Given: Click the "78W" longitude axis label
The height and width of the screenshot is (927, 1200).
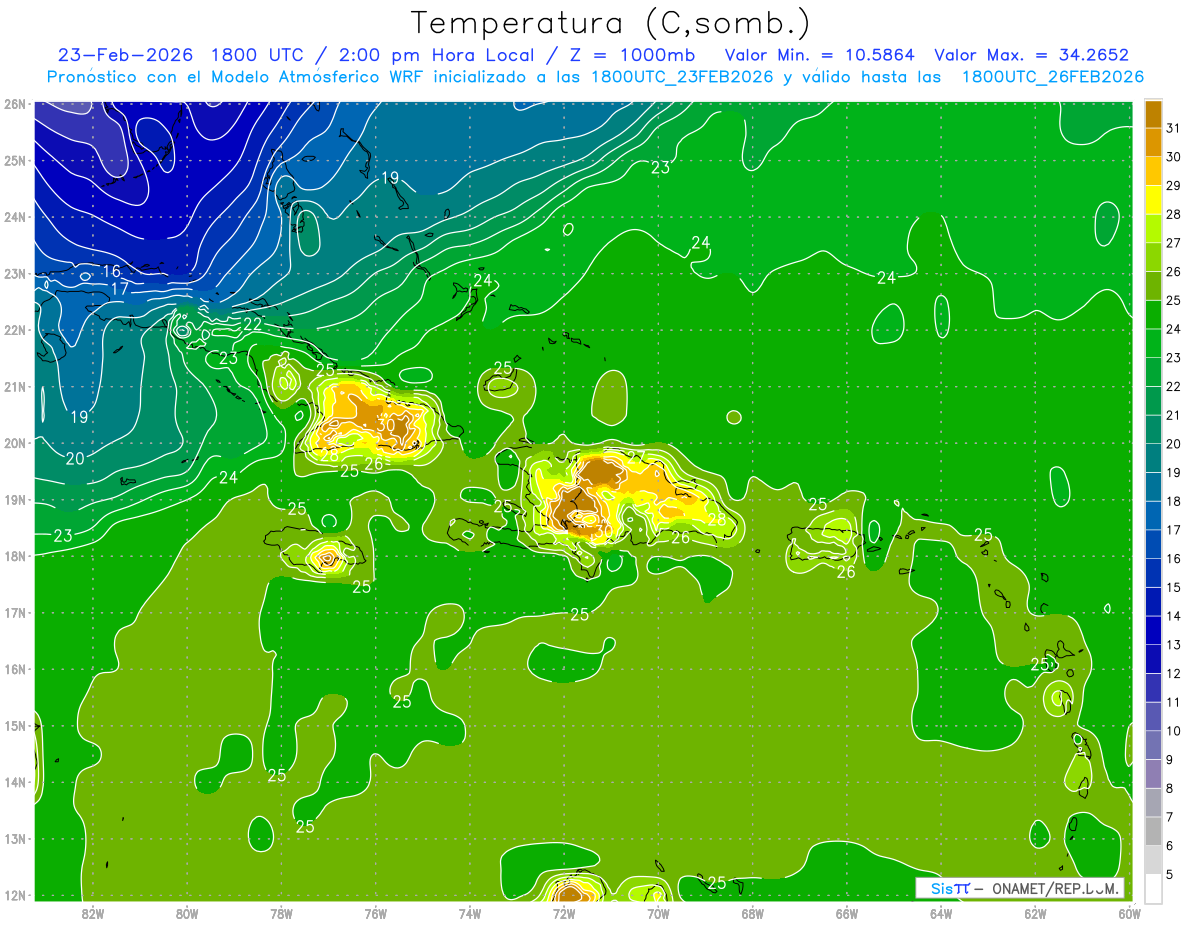Looking at the screenshot, I should (281, 913).
